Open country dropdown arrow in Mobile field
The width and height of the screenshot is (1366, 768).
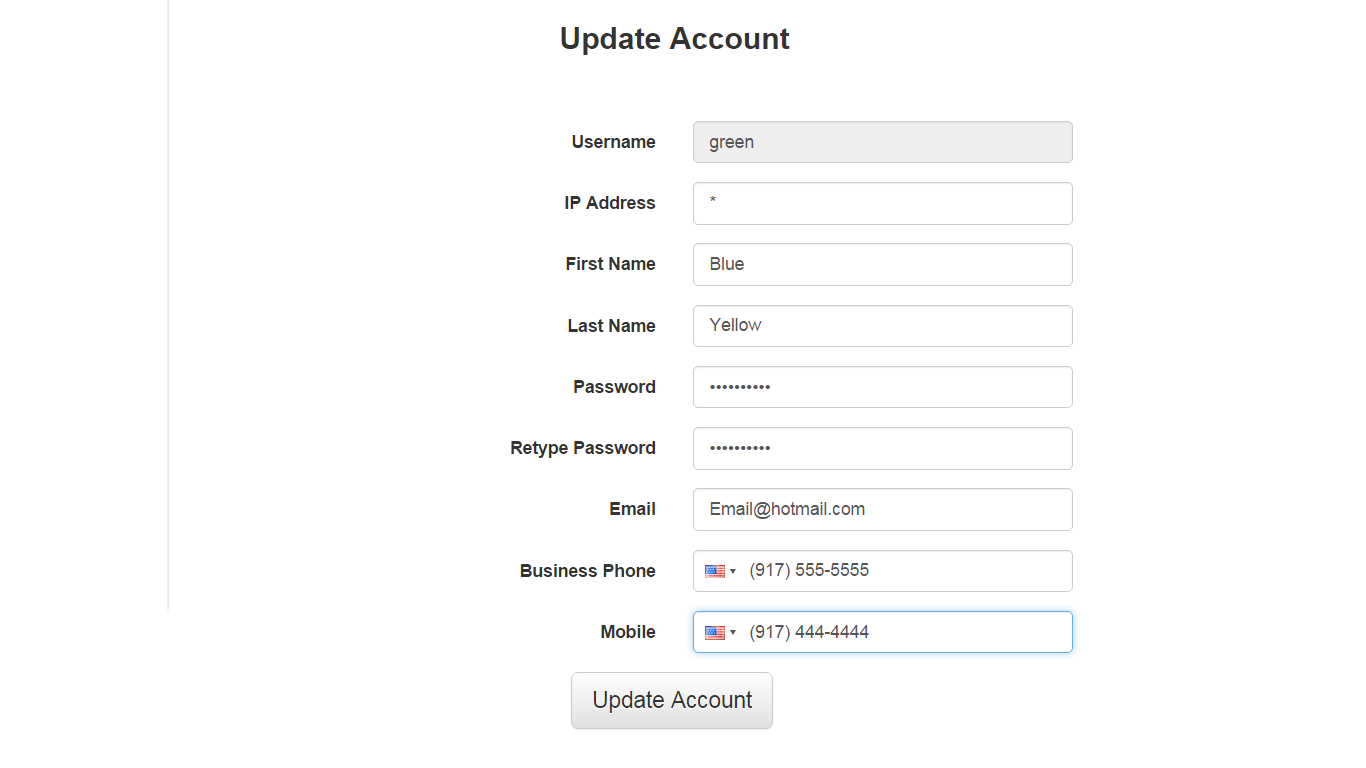pyautogui.click(x=733, y=633)
